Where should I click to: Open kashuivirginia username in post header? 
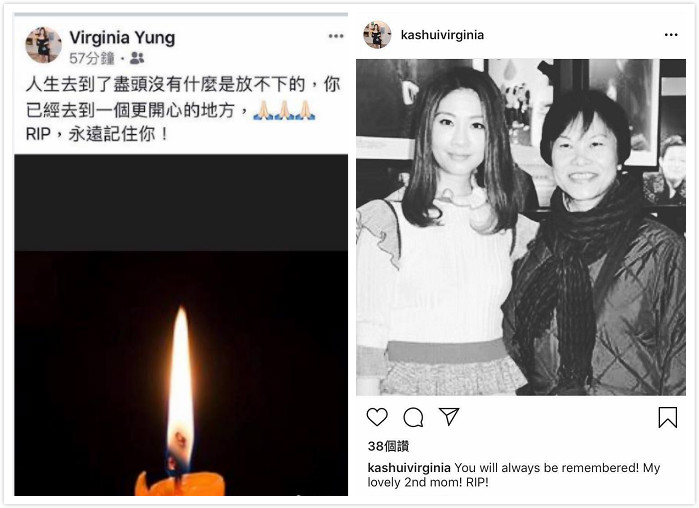[442, 35]
